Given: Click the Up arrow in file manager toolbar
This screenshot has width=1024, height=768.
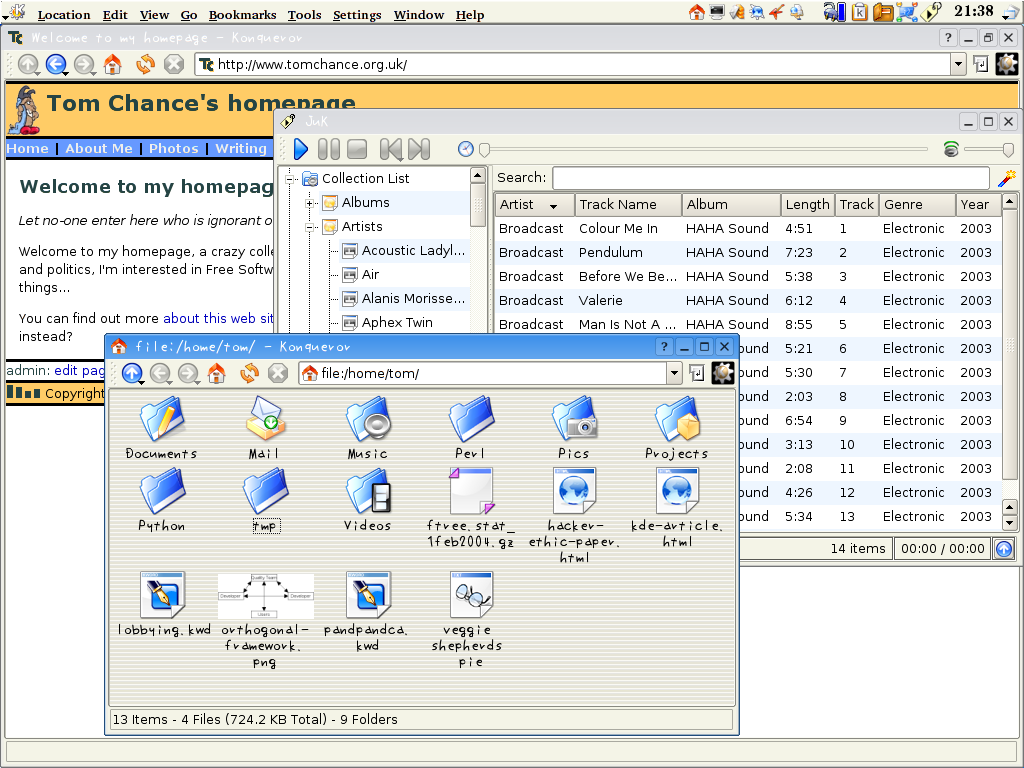Looking at the screenshot, I should 133,373.
